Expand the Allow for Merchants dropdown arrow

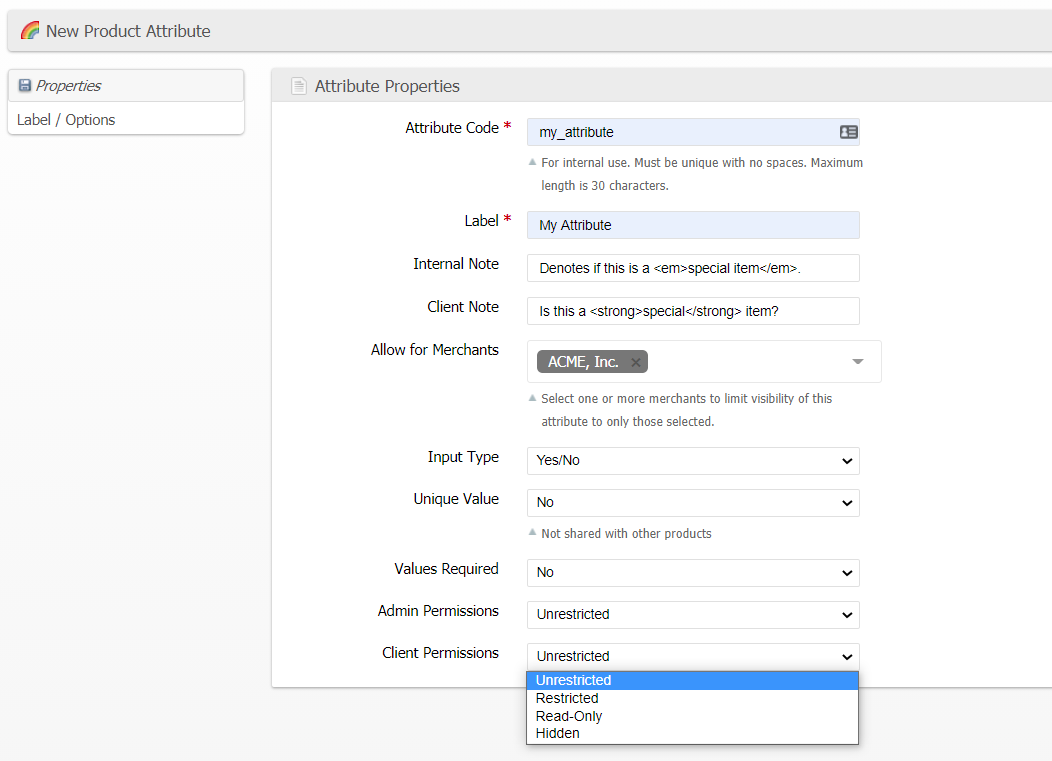tap(857, 362)
